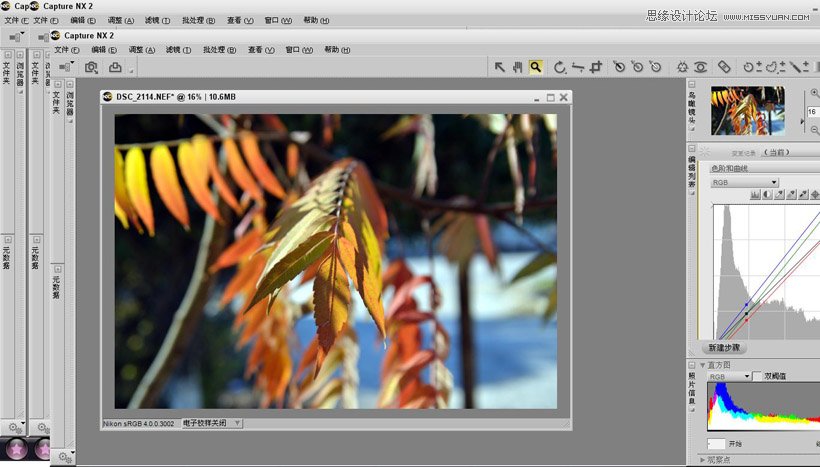
Task: Select the direct selection arrow tool
Action: (499, 67)
